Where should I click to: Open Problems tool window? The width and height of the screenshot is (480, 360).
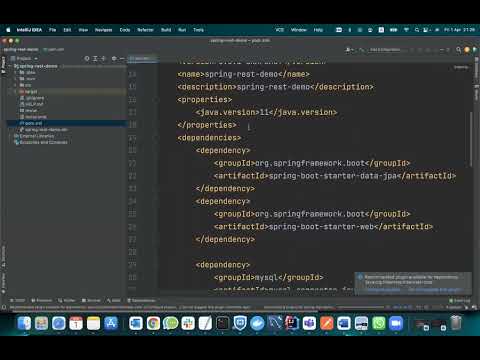(x=42, y=300)
